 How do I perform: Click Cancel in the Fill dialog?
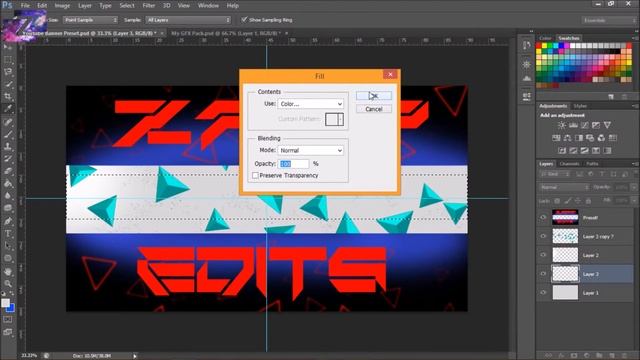click(374, 109)
